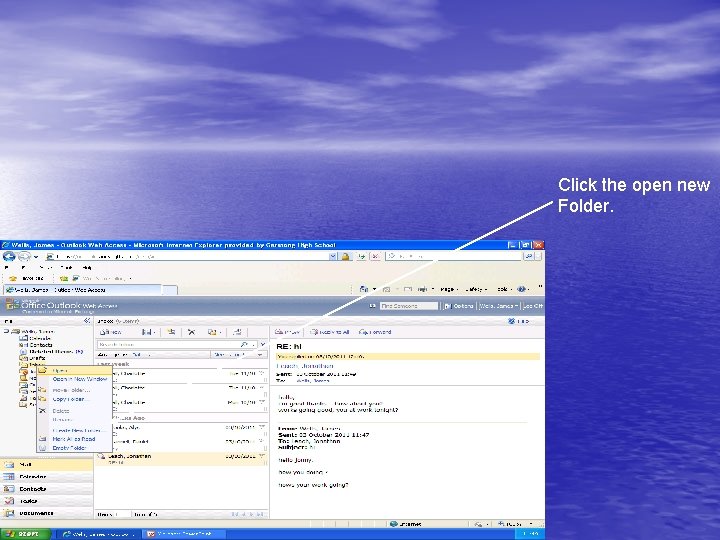Click the Reply button in reading pane
720x540 pixels.
coord(287,332)
